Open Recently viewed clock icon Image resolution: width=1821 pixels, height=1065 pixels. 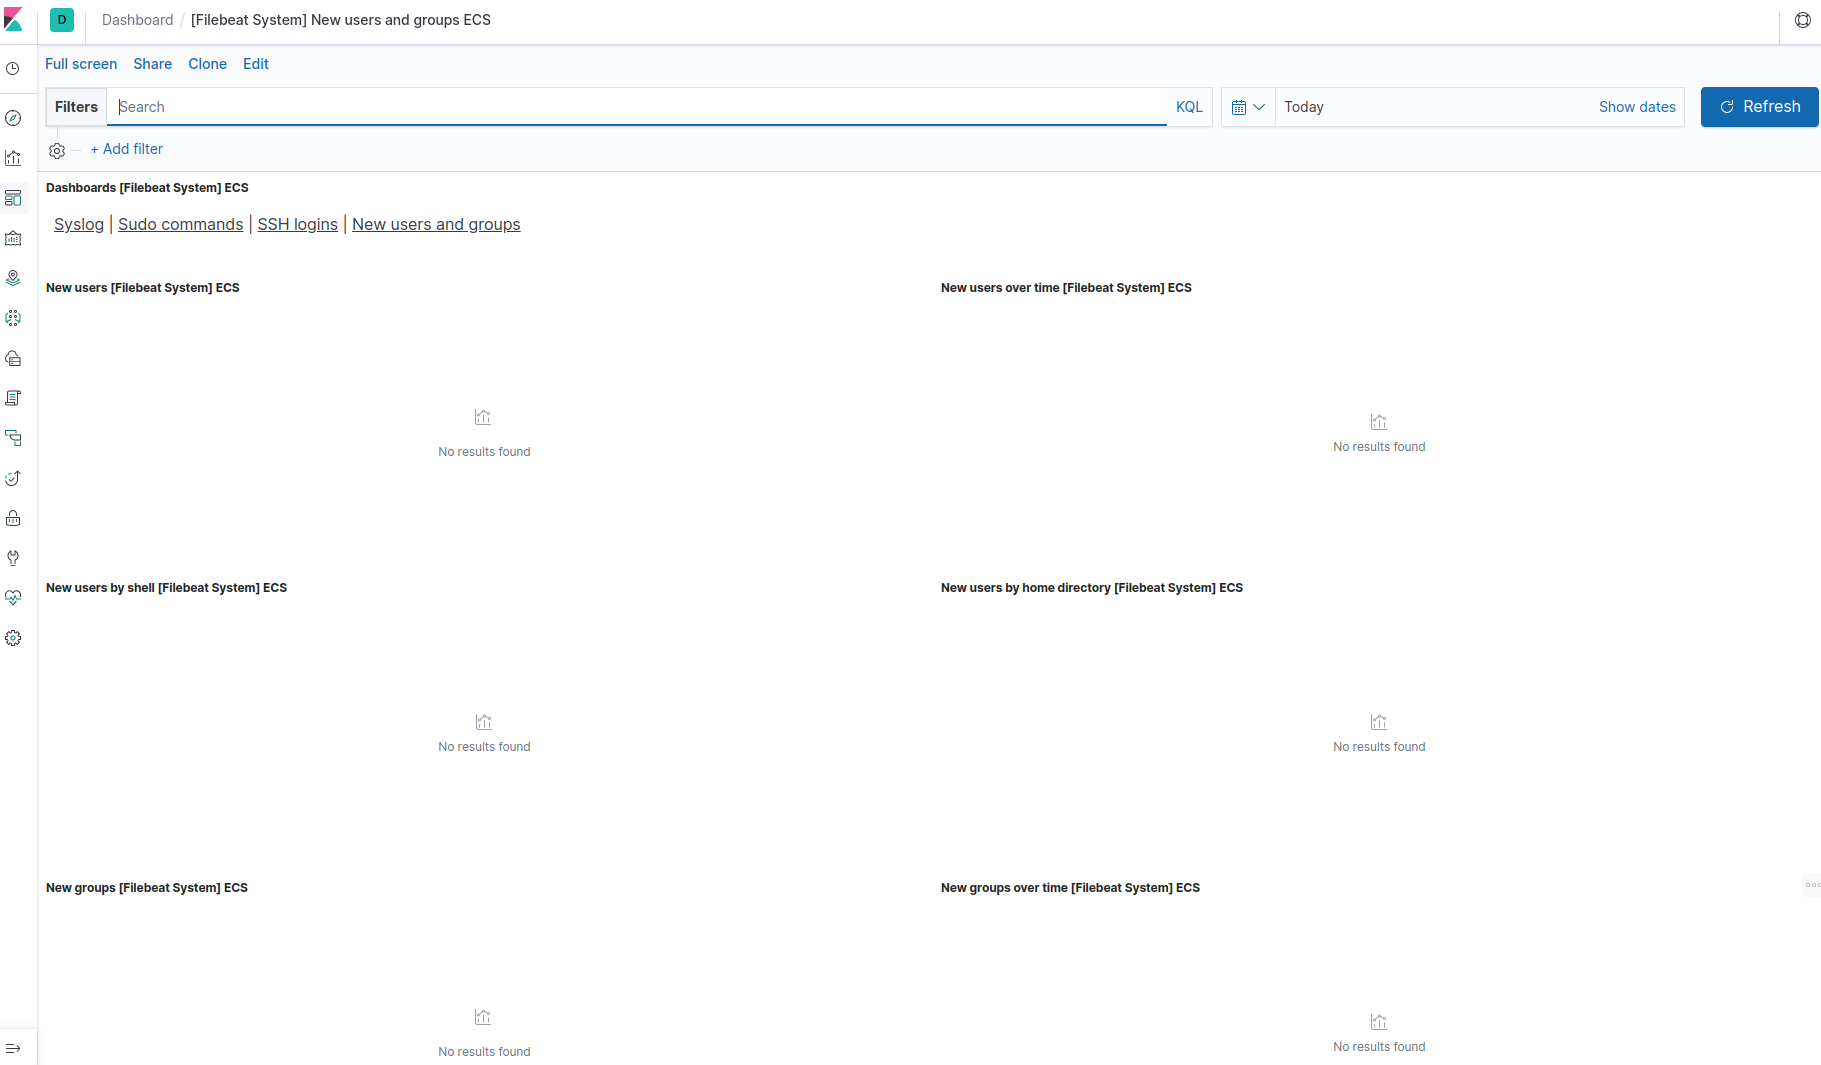(13, 69)
